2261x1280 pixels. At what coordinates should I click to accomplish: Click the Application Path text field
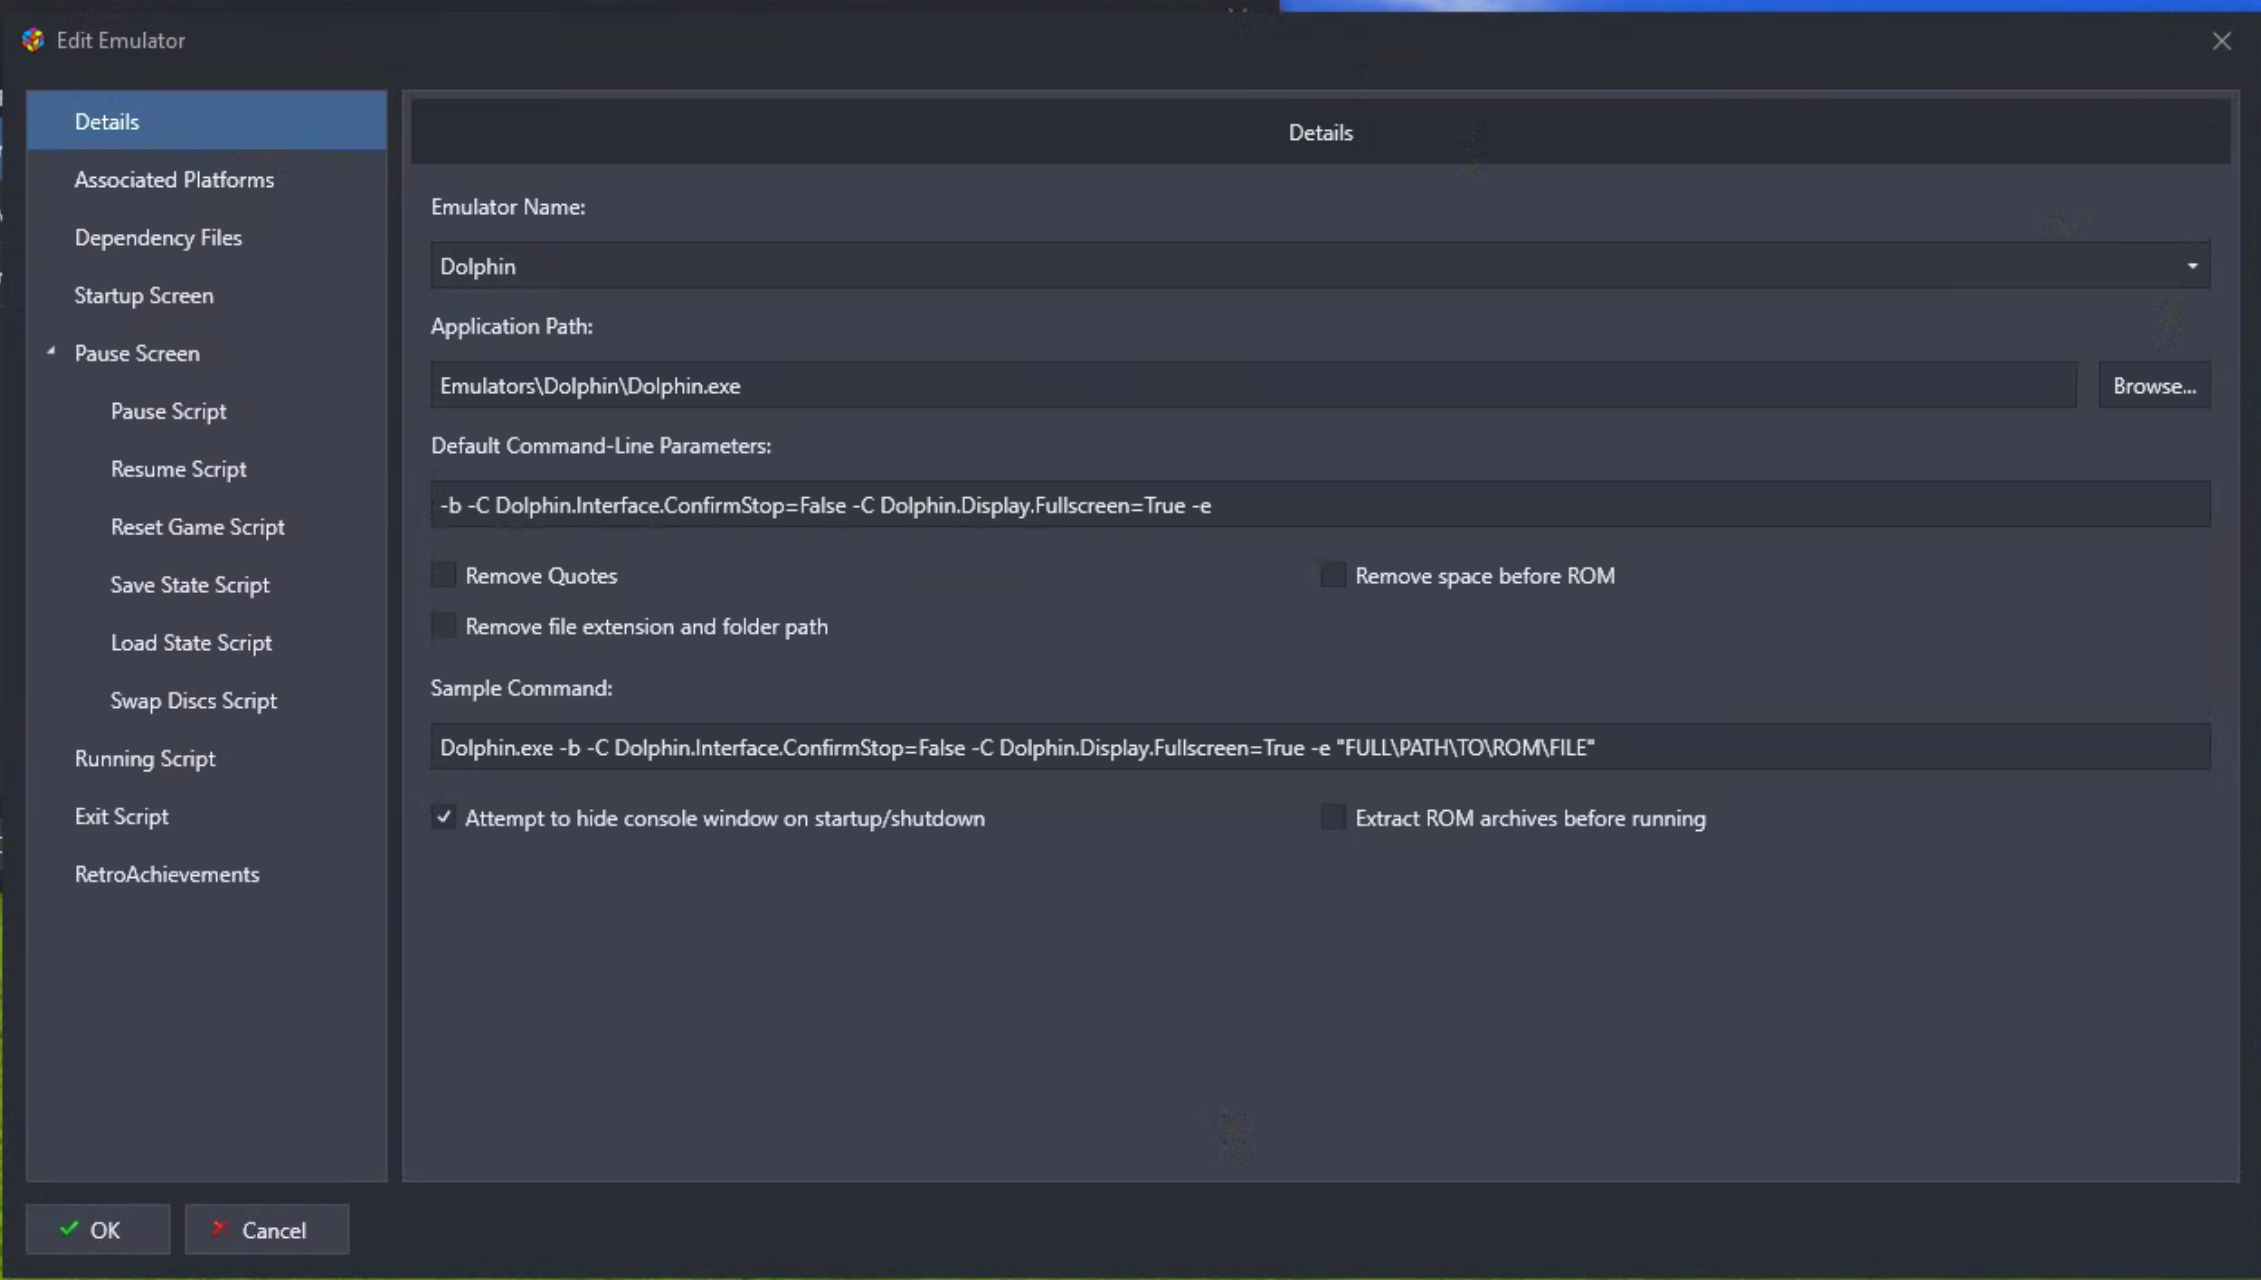(x=1253, y=385)
